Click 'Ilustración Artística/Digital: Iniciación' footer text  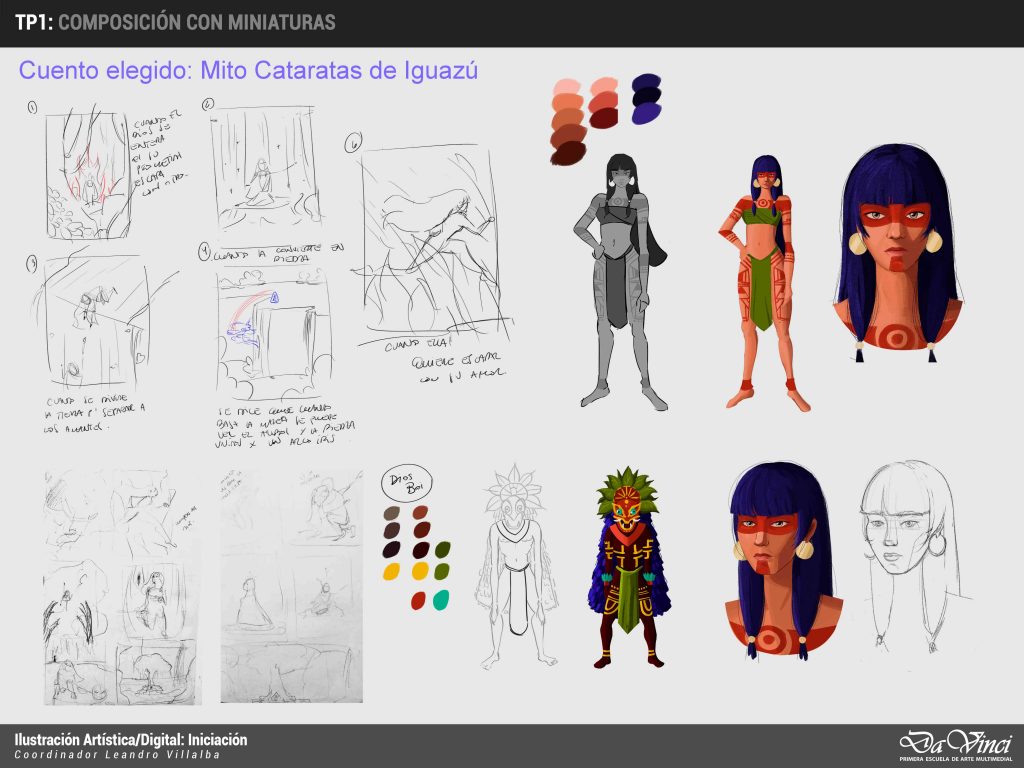pos(131,739)
